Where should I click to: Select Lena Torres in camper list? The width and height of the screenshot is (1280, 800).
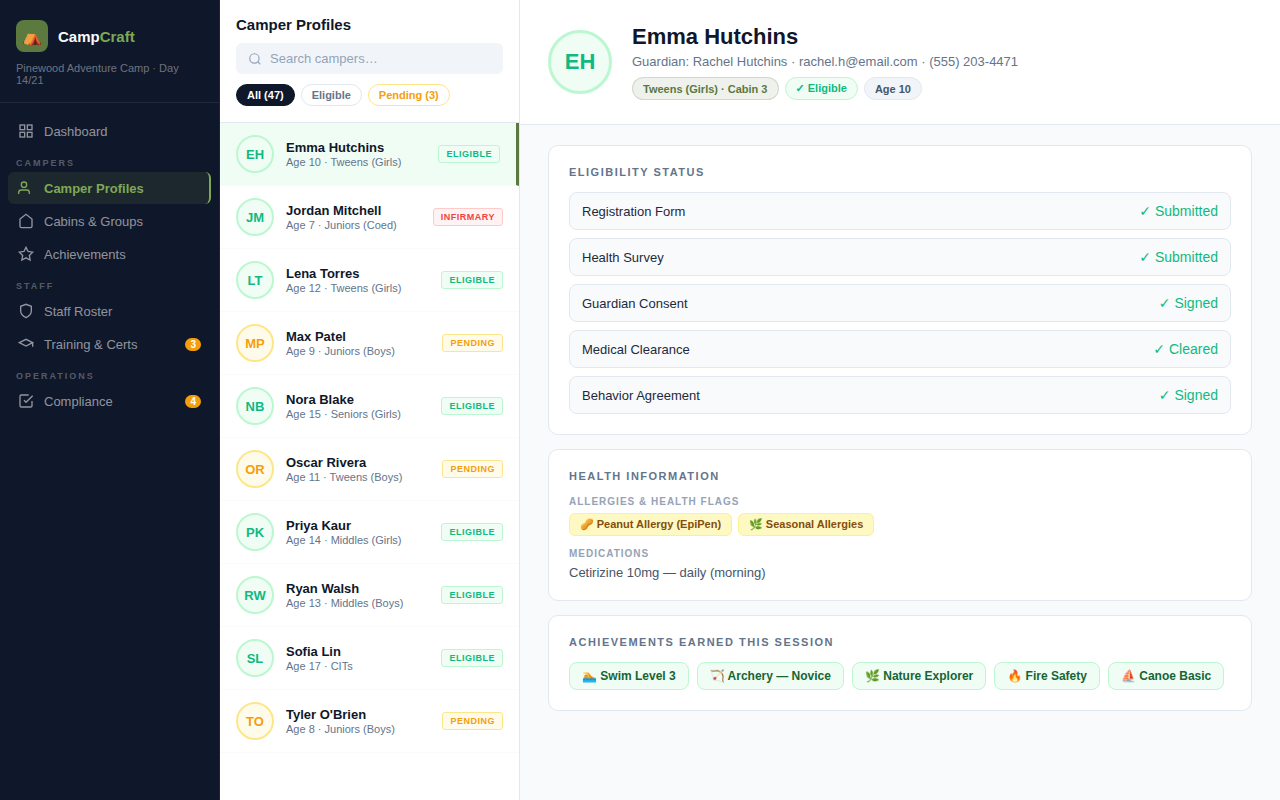click(x=369, y=280)
